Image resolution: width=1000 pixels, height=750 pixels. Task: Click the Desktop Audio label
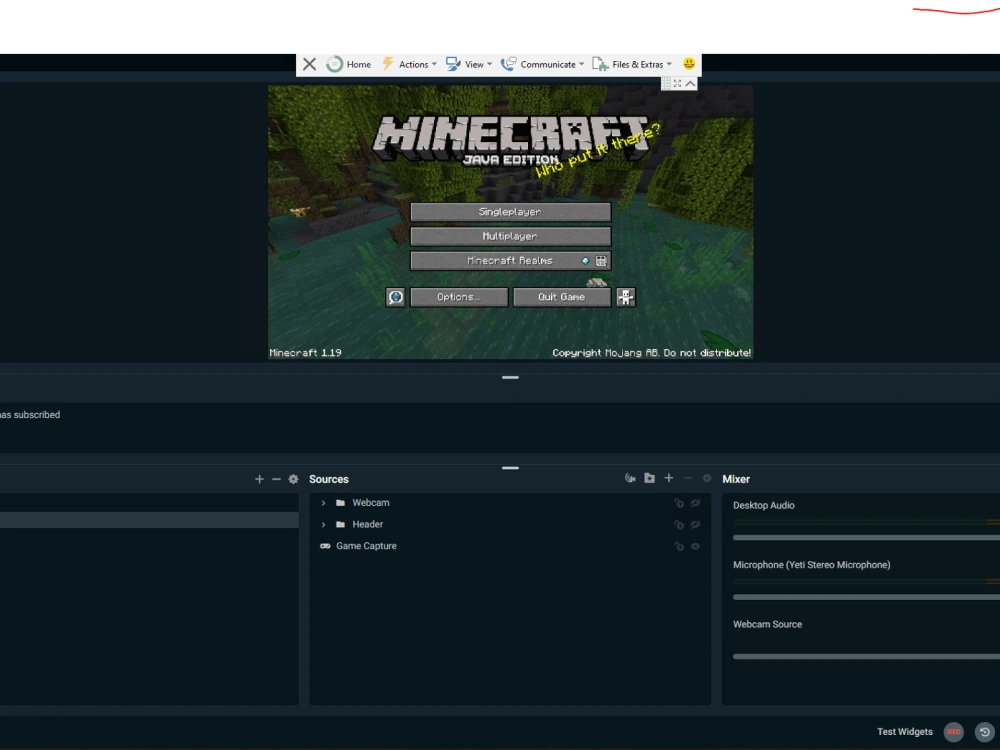coord(763,505)
